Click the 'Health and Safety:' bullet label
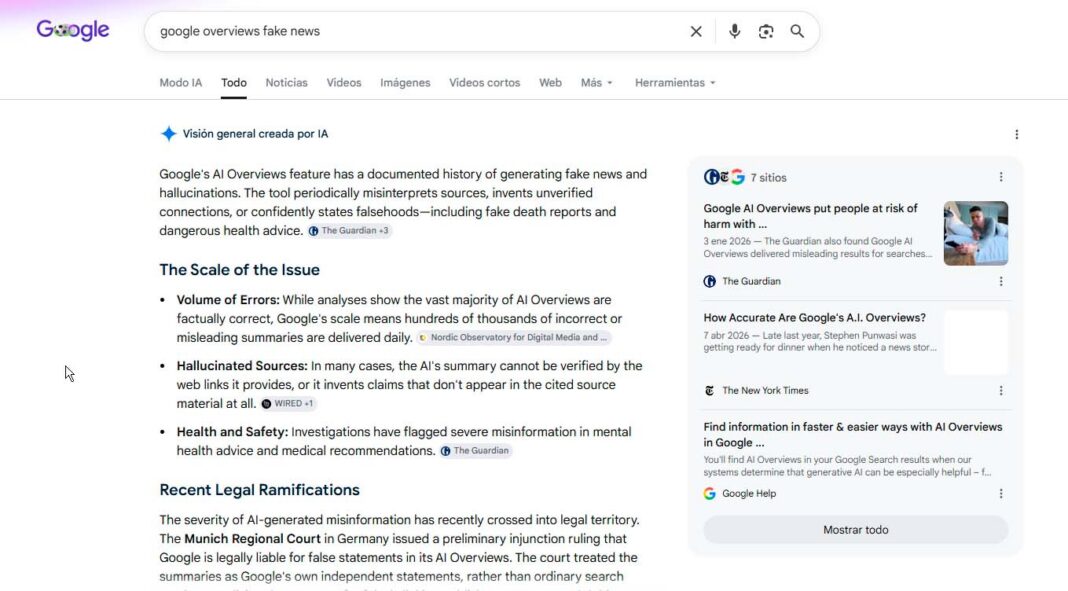1068x591 pixels. [232, 432]
